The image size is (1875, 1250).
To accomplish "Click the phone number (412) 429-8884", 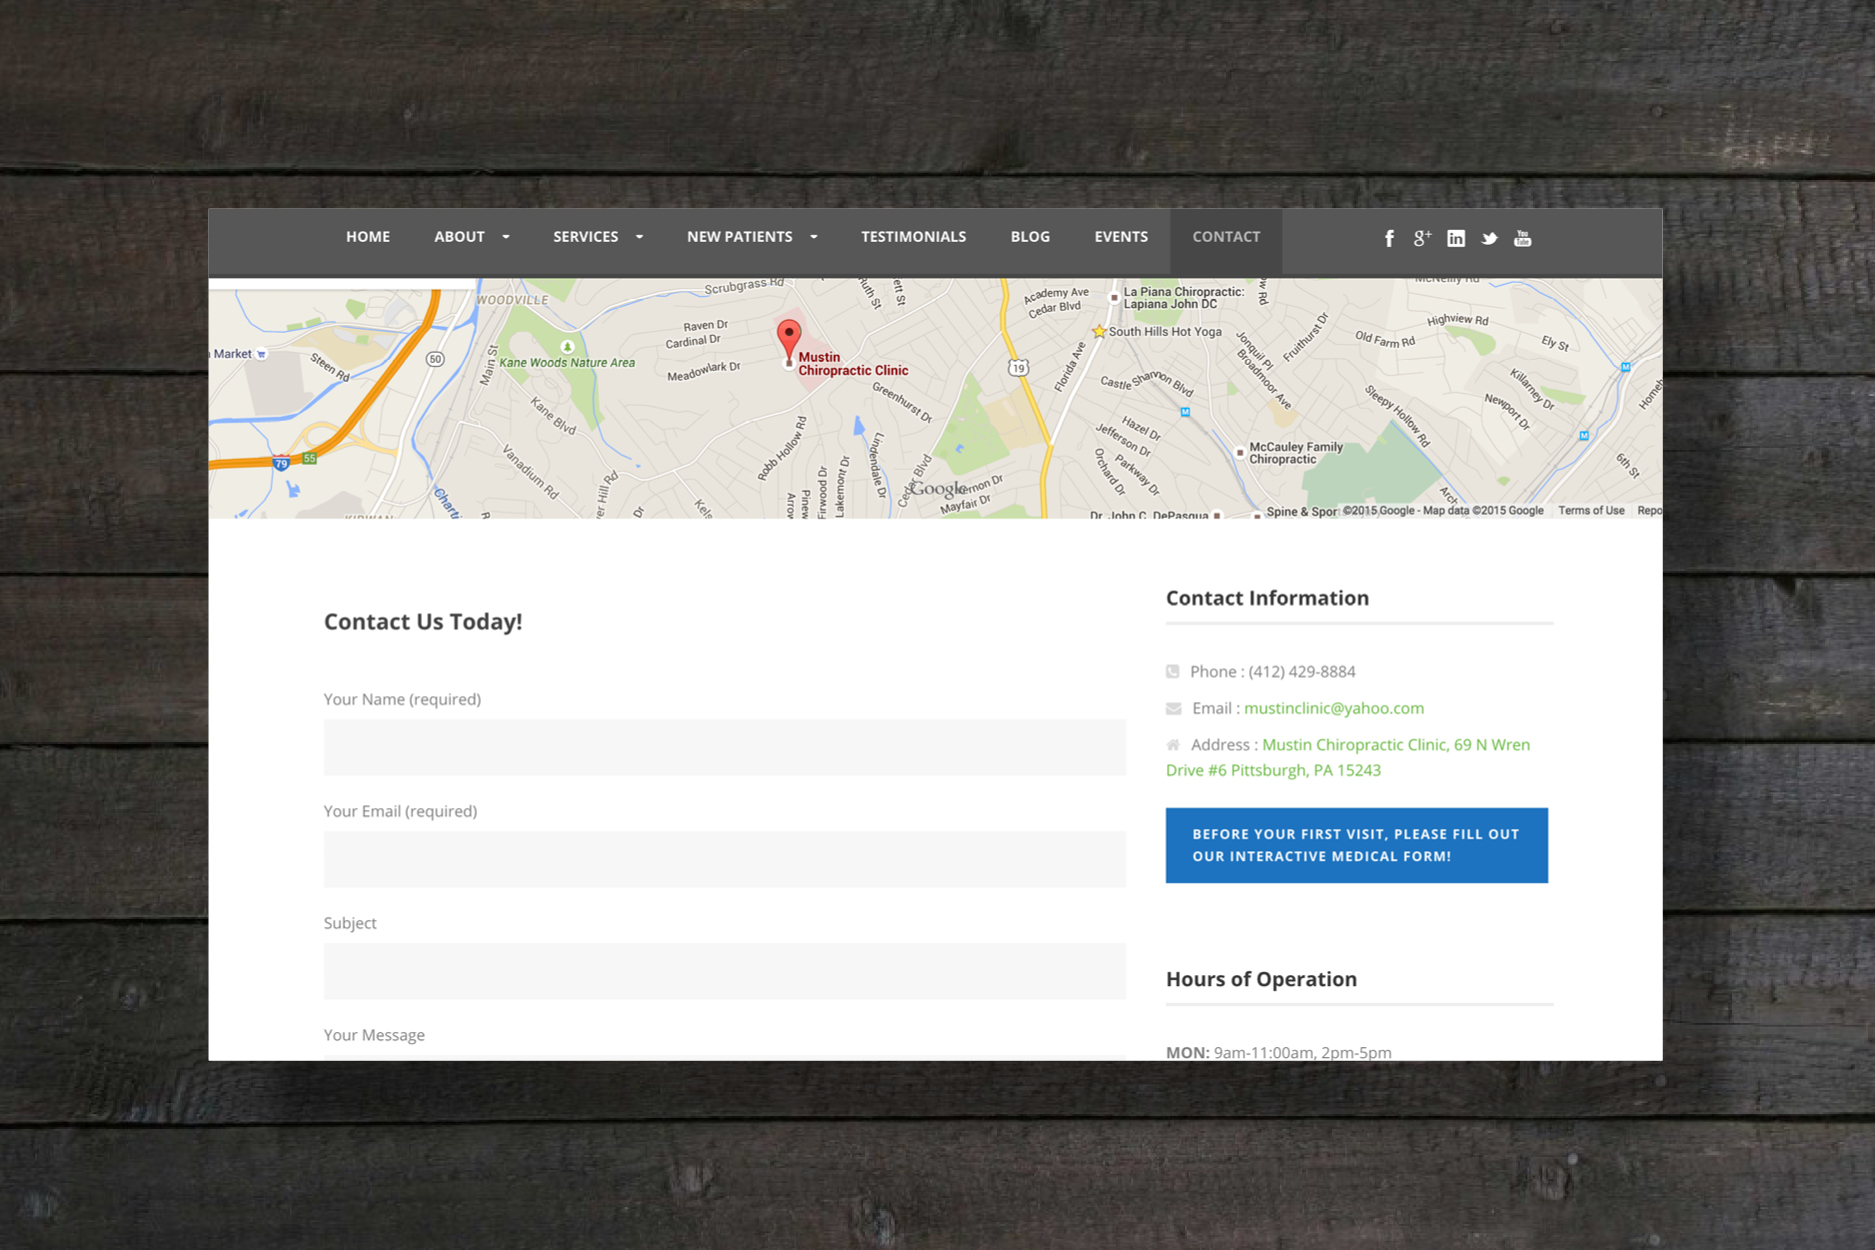I will pyautogui.click(x=1302, y=672).
